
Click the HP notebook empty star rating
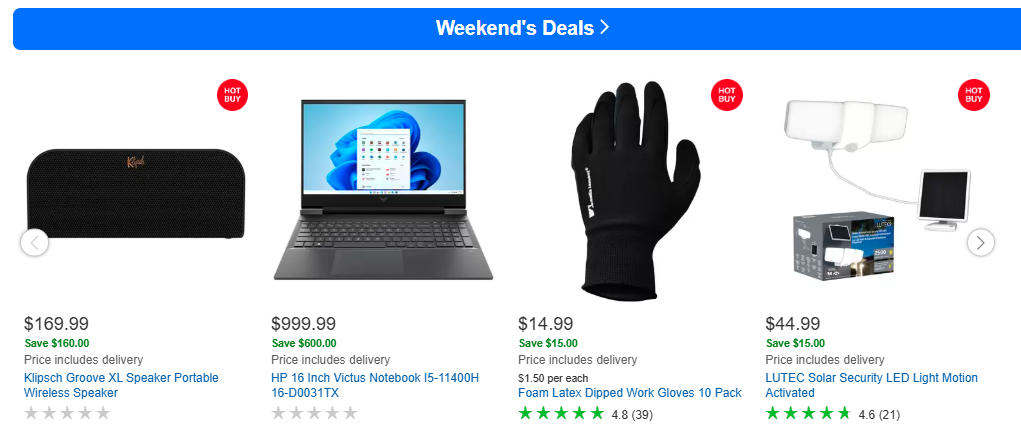pos(314,414)
